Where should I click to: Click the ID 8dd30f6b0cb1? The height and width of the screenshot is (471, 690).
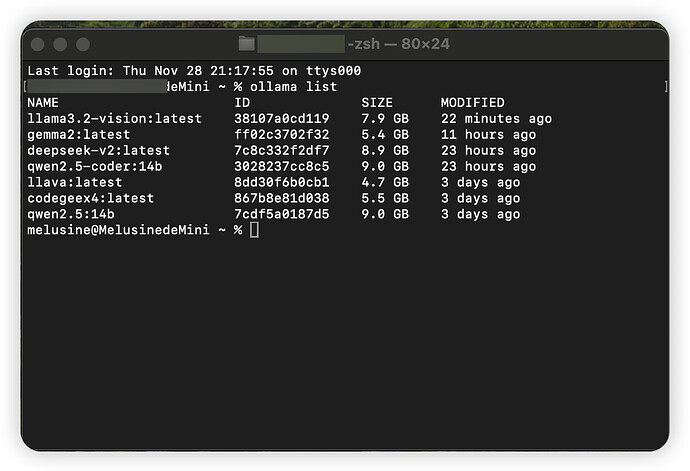pos(282,182)
